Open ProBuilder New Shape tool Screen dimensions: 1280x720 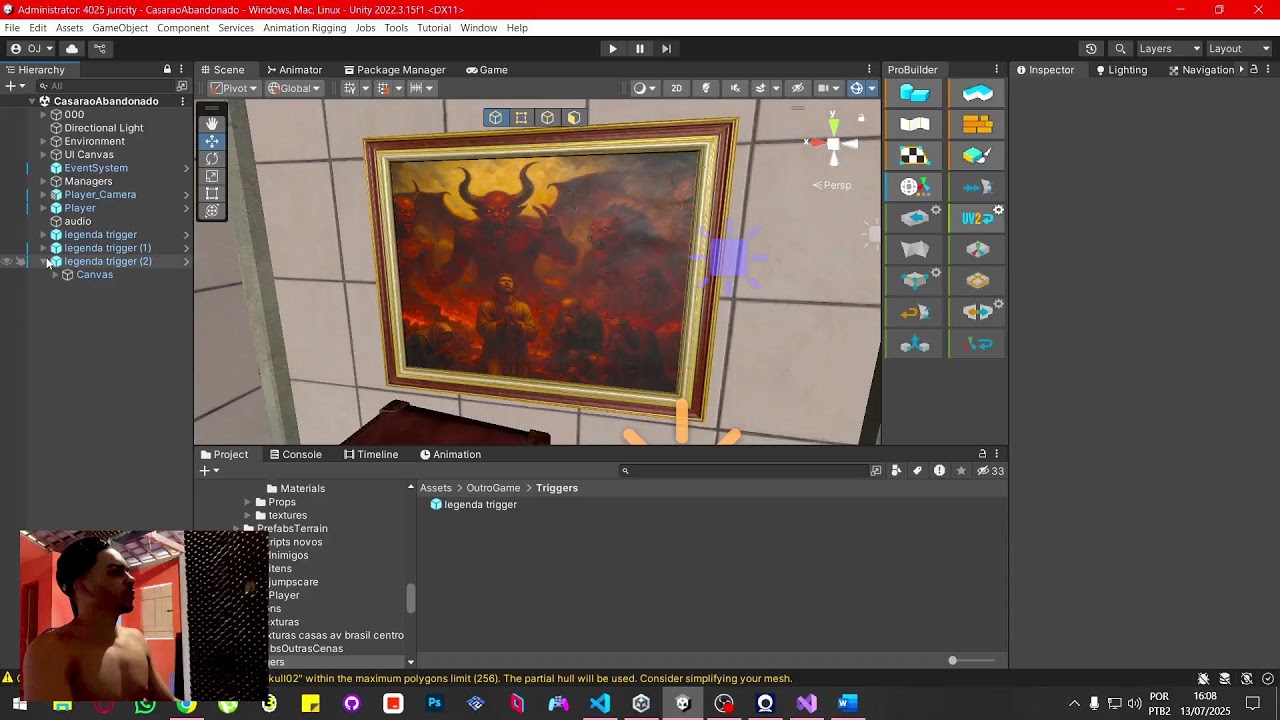(914, 93)
